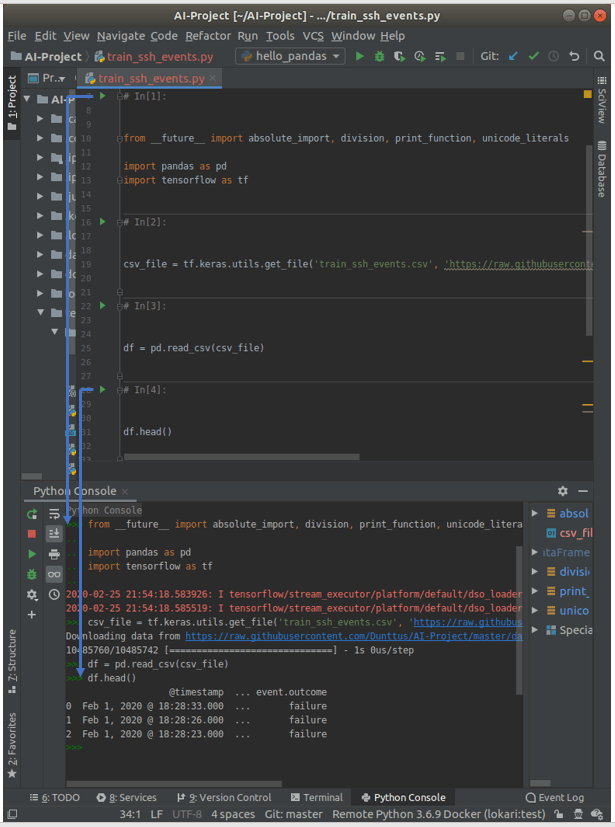Click the Debug bug icon in top toolbar
This screenshot has width=615, height=827.
point(379,57)
